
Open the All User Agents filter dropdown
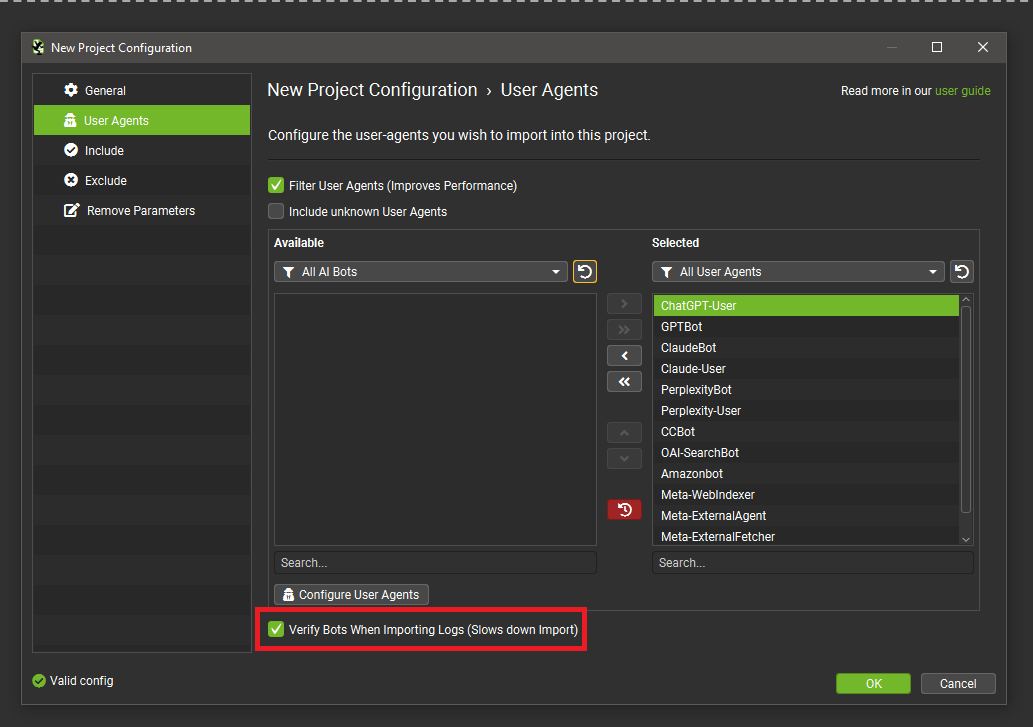coord(798,272)
